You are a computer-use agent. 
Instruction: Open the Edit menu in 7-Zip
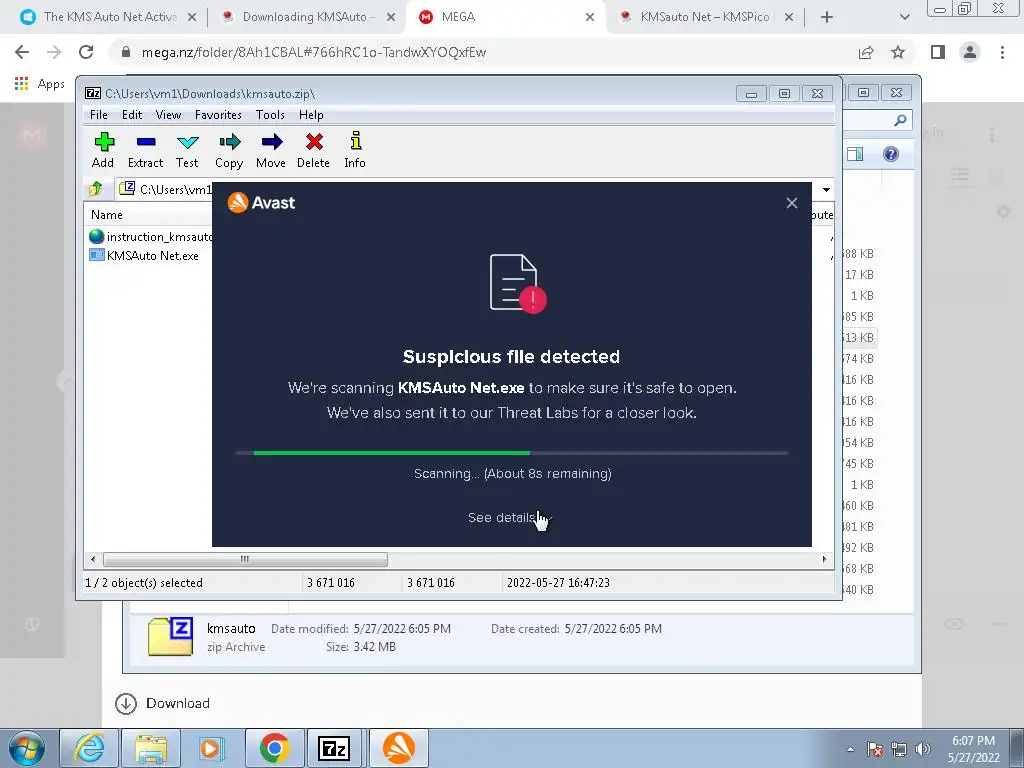(132, 115)
